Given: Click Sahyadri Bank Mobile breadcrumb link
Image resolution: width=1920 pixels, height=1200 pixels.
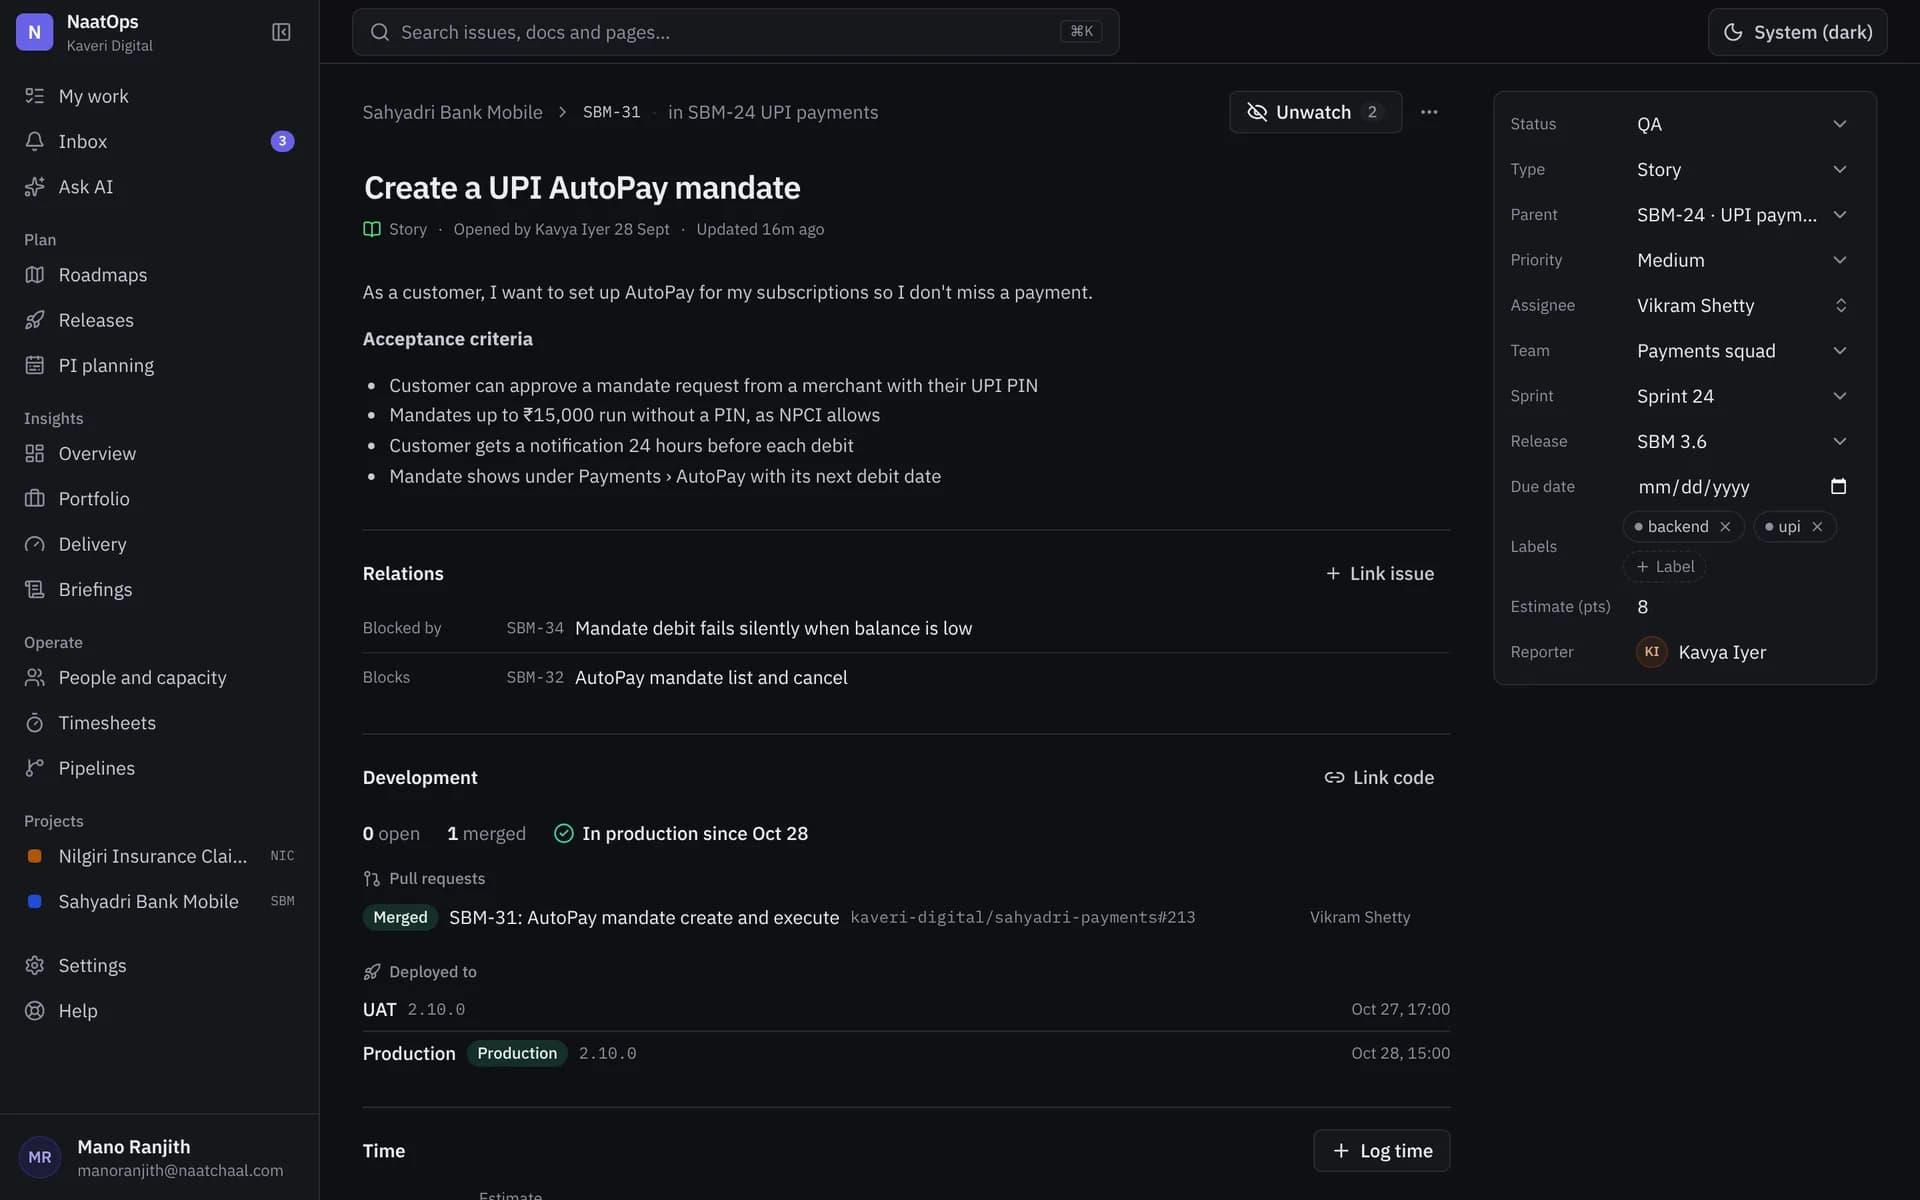Looking at the screenshot, I should tap(452, 112).
